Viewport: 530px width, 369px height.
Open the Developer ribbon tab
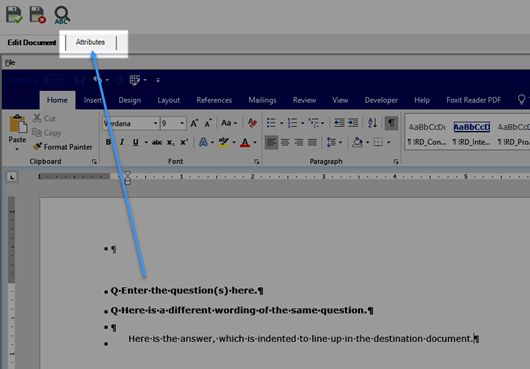point(381,100)
